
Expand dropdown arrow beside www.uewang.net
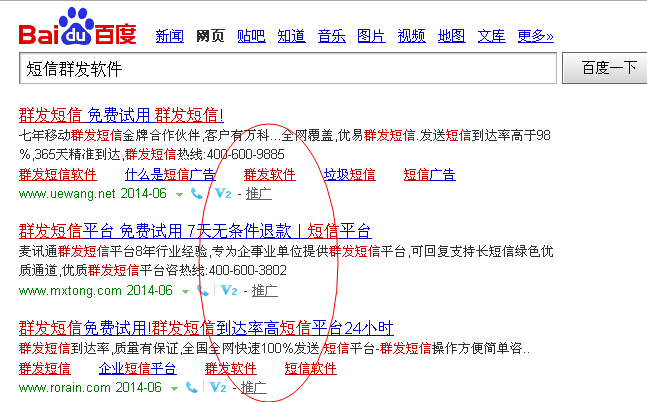[x=179, y=194]
